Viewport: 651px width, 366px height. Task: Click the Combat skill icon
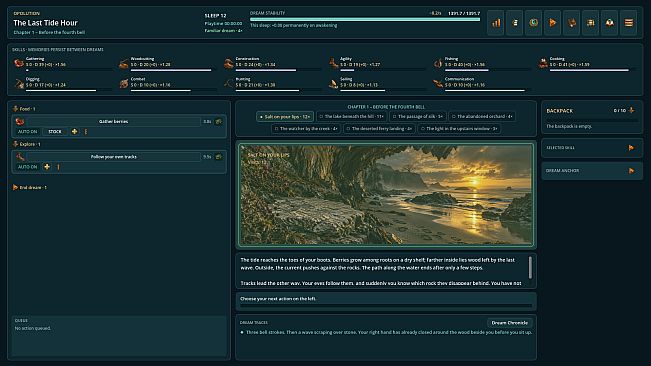(124, 83)
